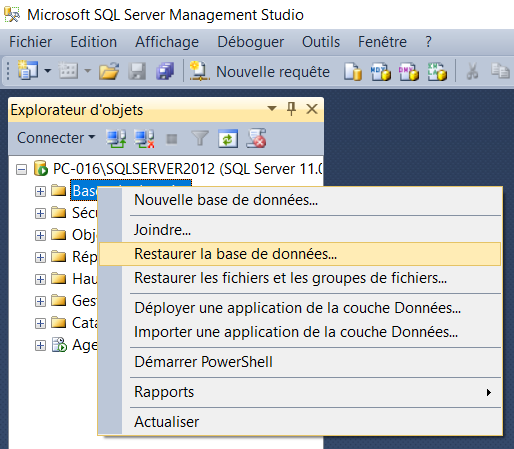This screenshot has width=514, height=449.
Task: Toggle the Explorateur d'objets pin icon
Action: coord(291,109)
